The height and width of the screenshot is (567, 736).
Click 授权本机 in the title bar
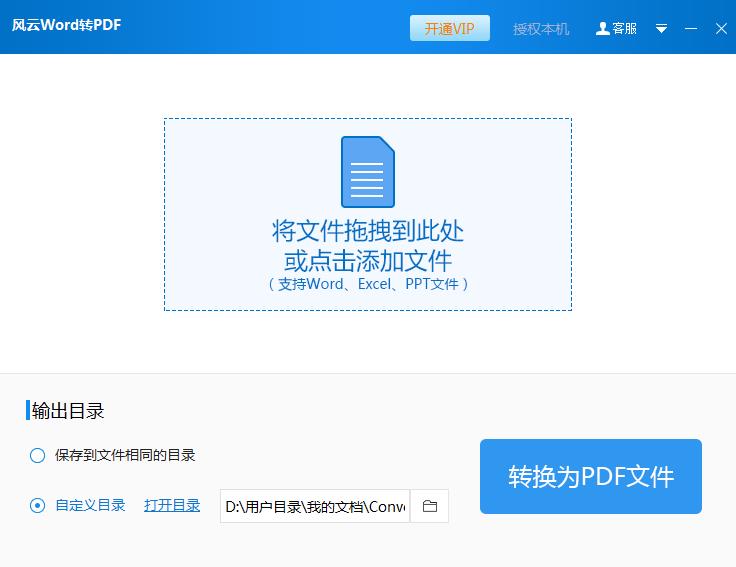541,29
